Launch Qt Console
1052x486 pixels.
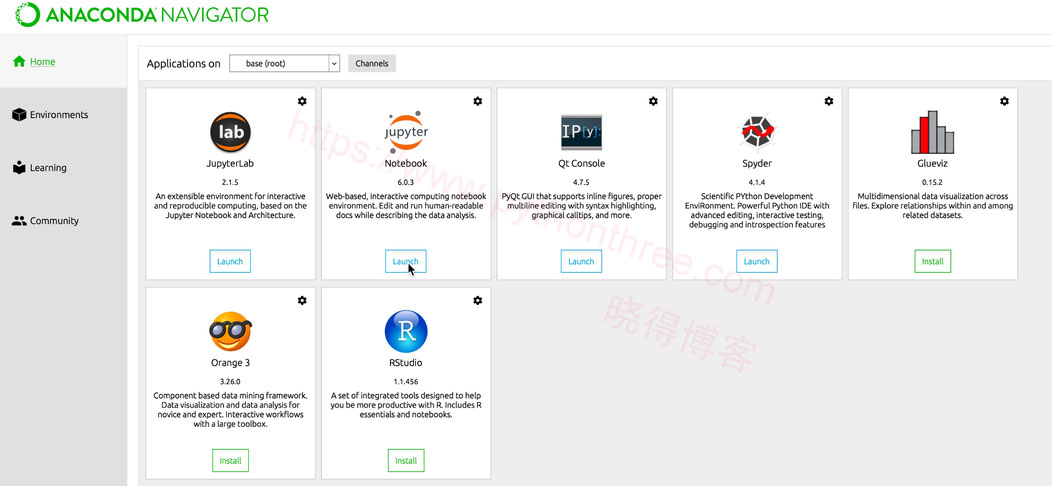coord(581,261)
